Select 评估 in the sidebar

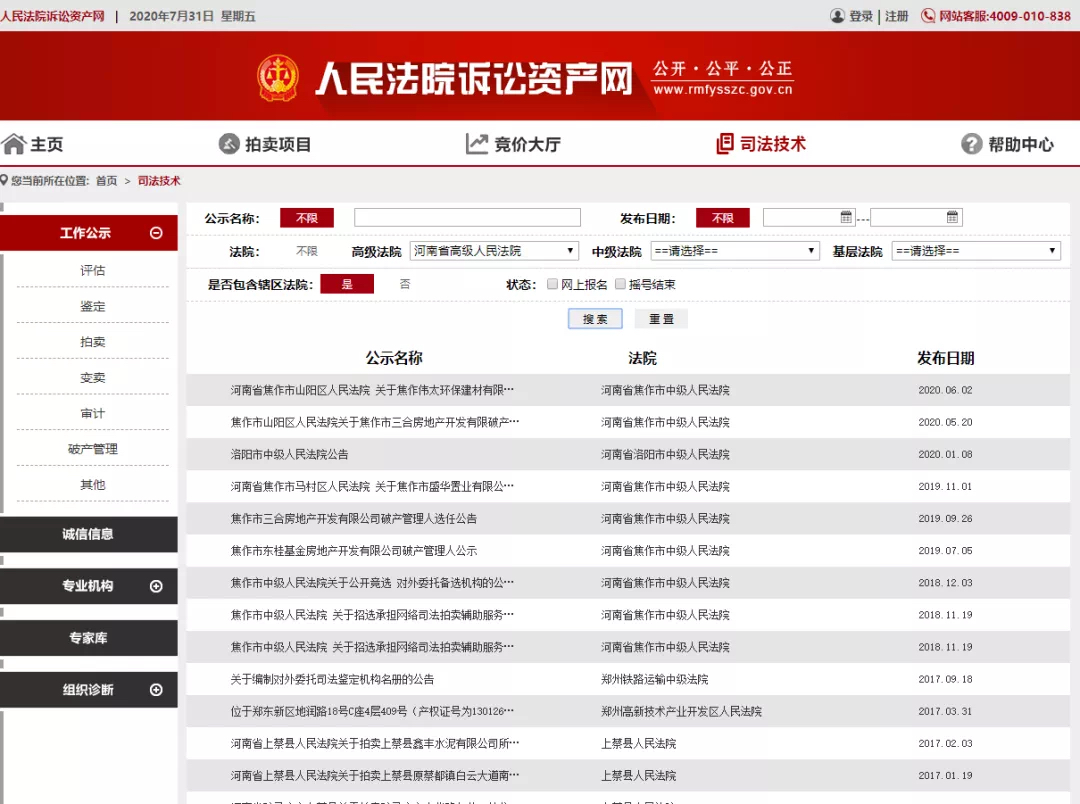click(92, 270)
